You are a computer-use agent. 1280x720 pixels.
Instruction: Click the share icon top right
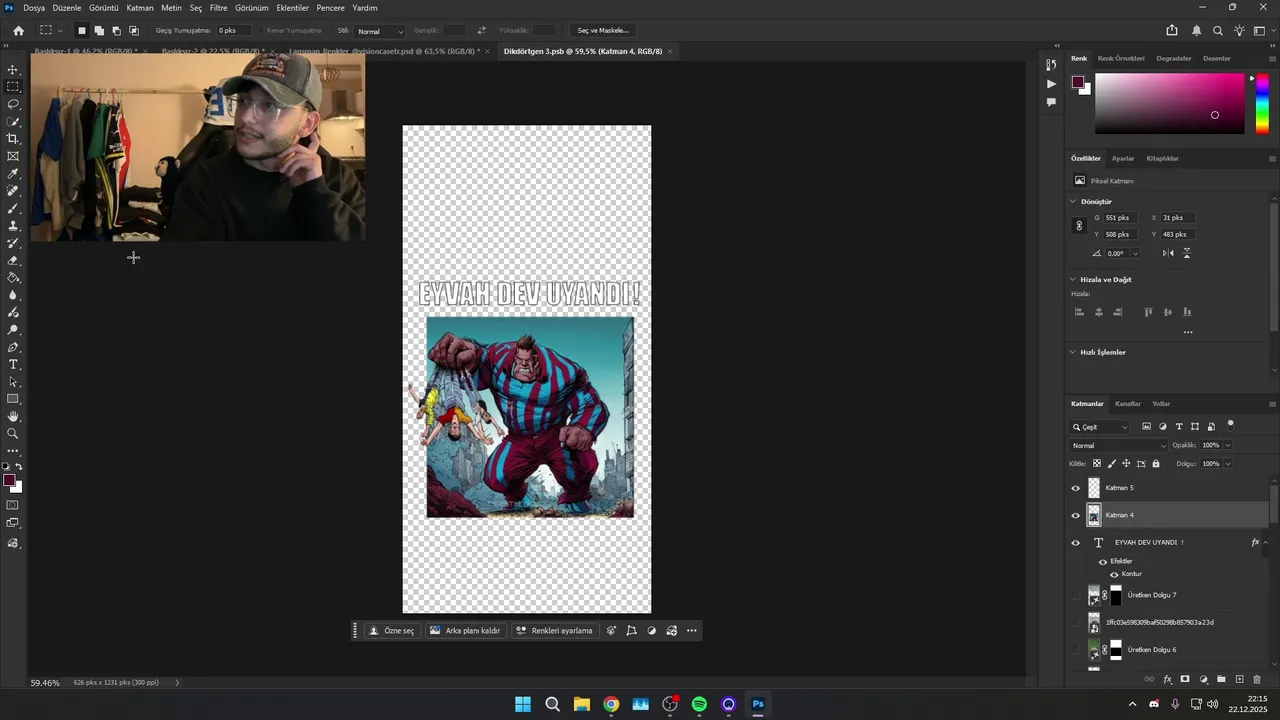[x=1171, y=30]
